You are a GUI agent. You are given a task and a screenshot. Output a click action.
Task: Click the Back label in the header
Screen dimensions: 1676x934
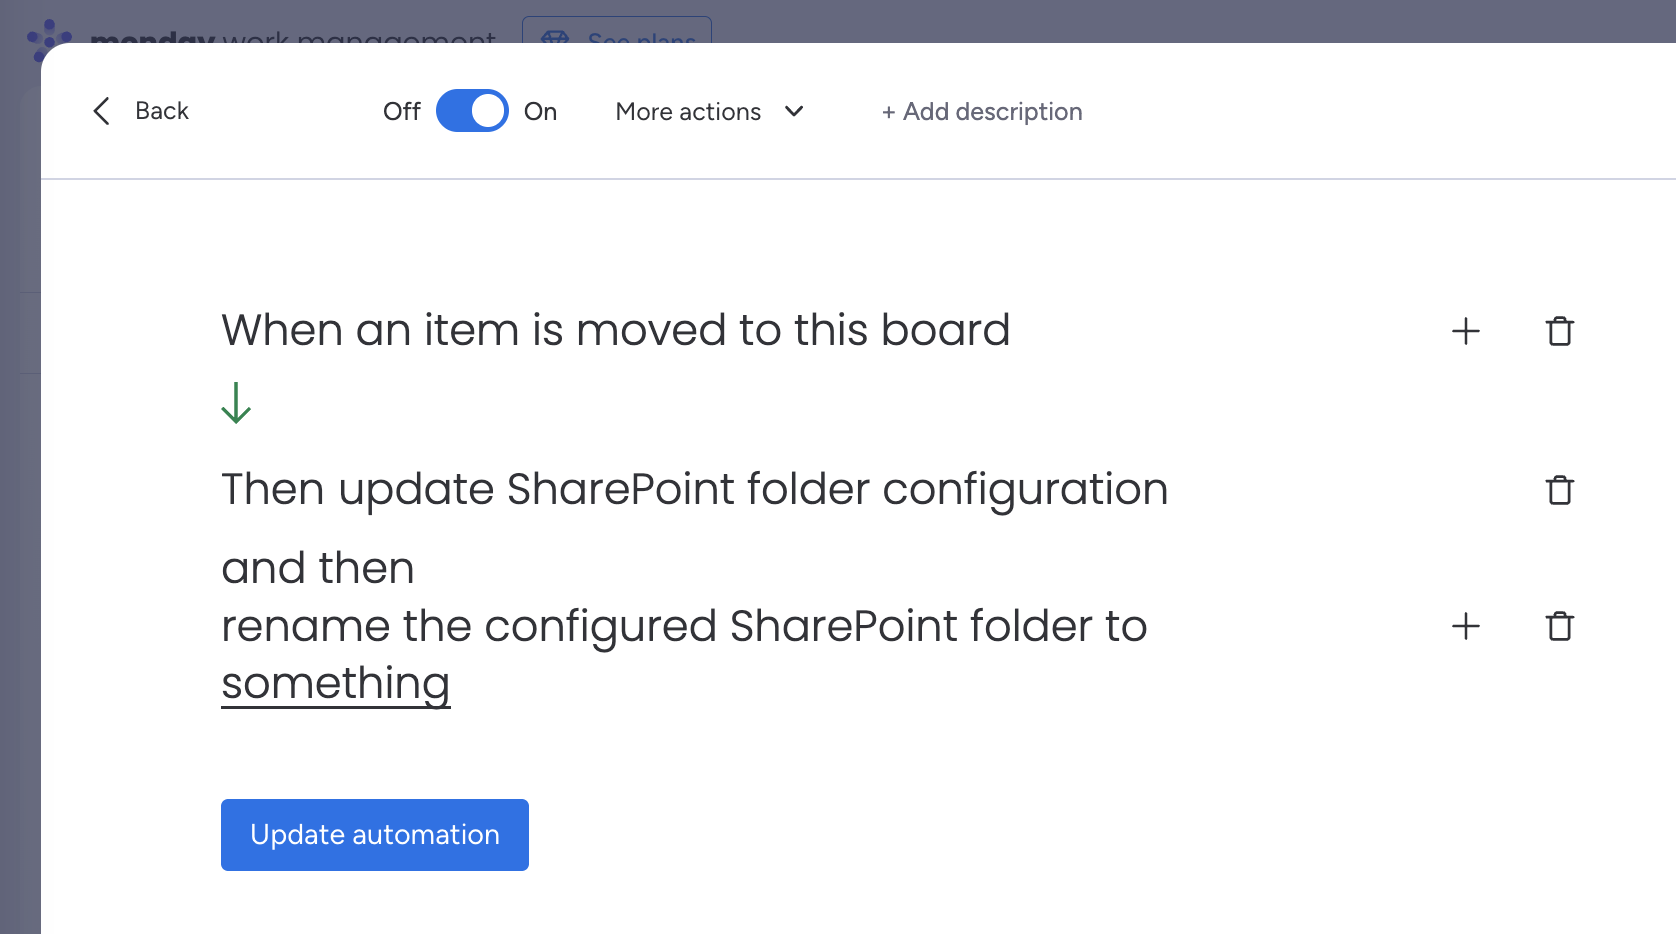[x=163, y=111]
